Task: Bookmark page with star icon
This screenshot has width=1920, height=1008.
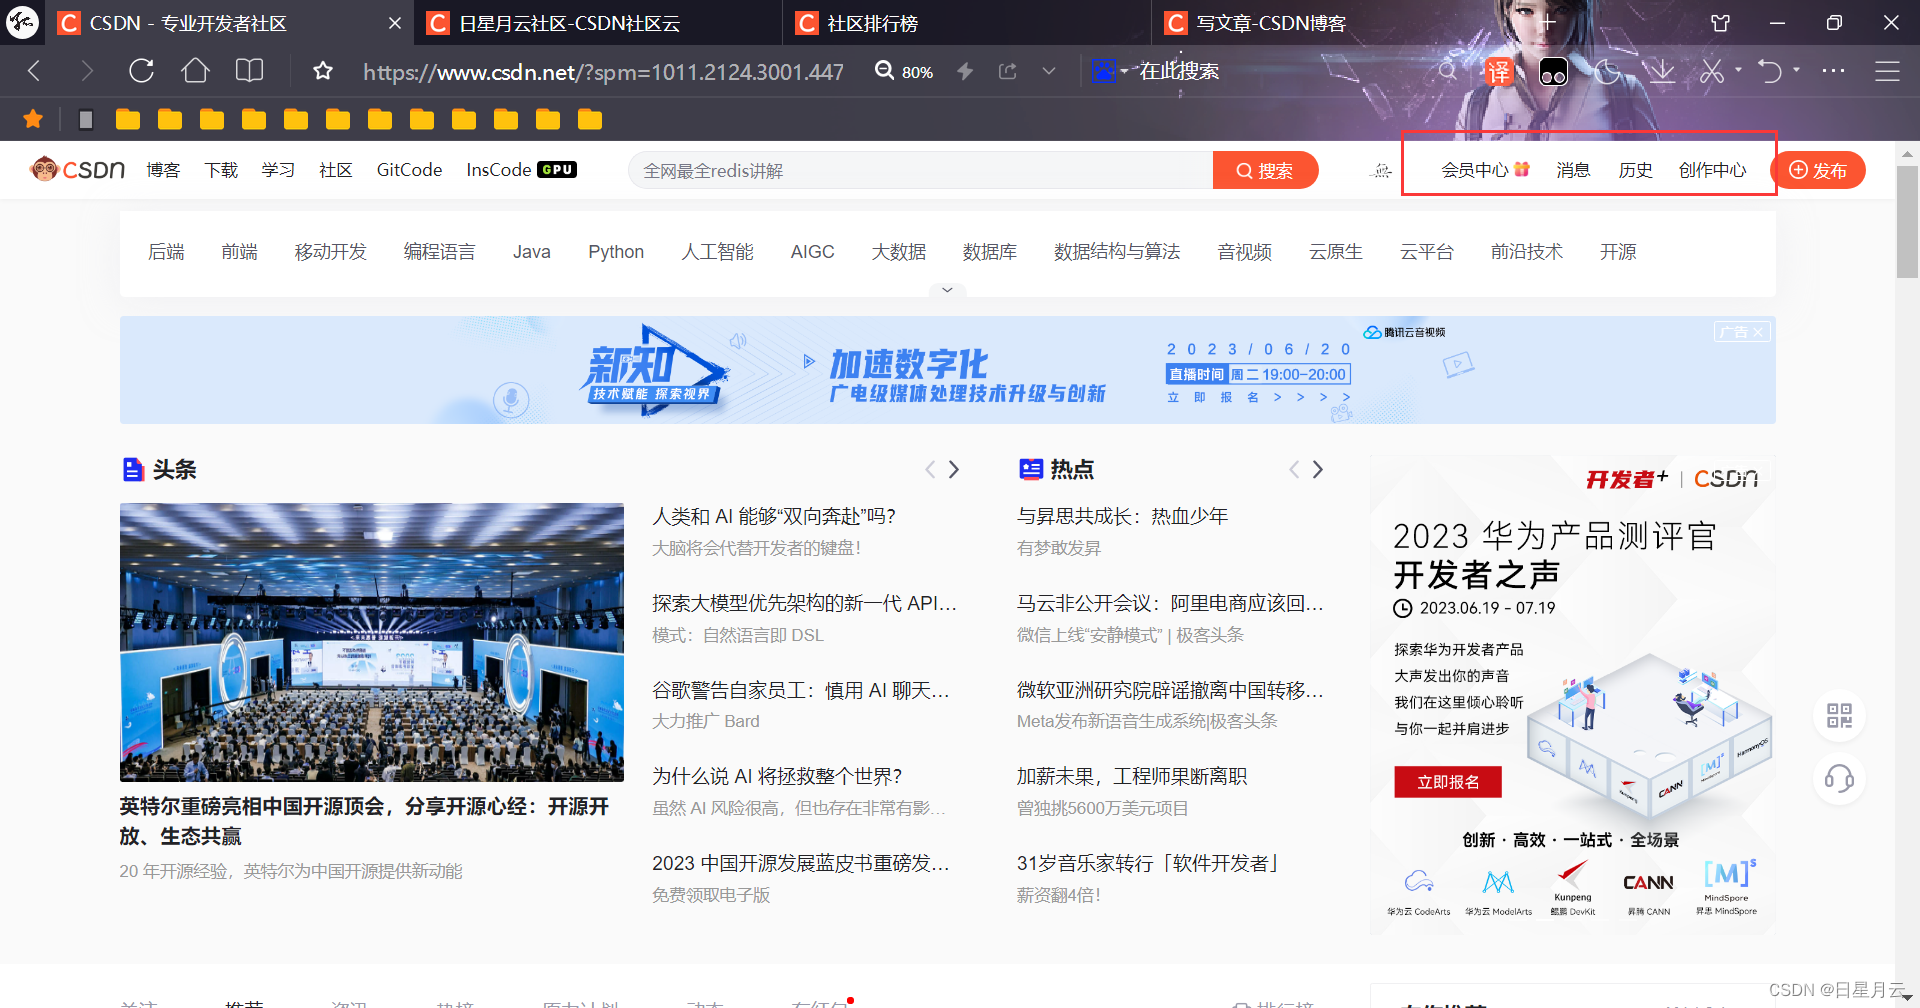Action: tap(322, 71)
